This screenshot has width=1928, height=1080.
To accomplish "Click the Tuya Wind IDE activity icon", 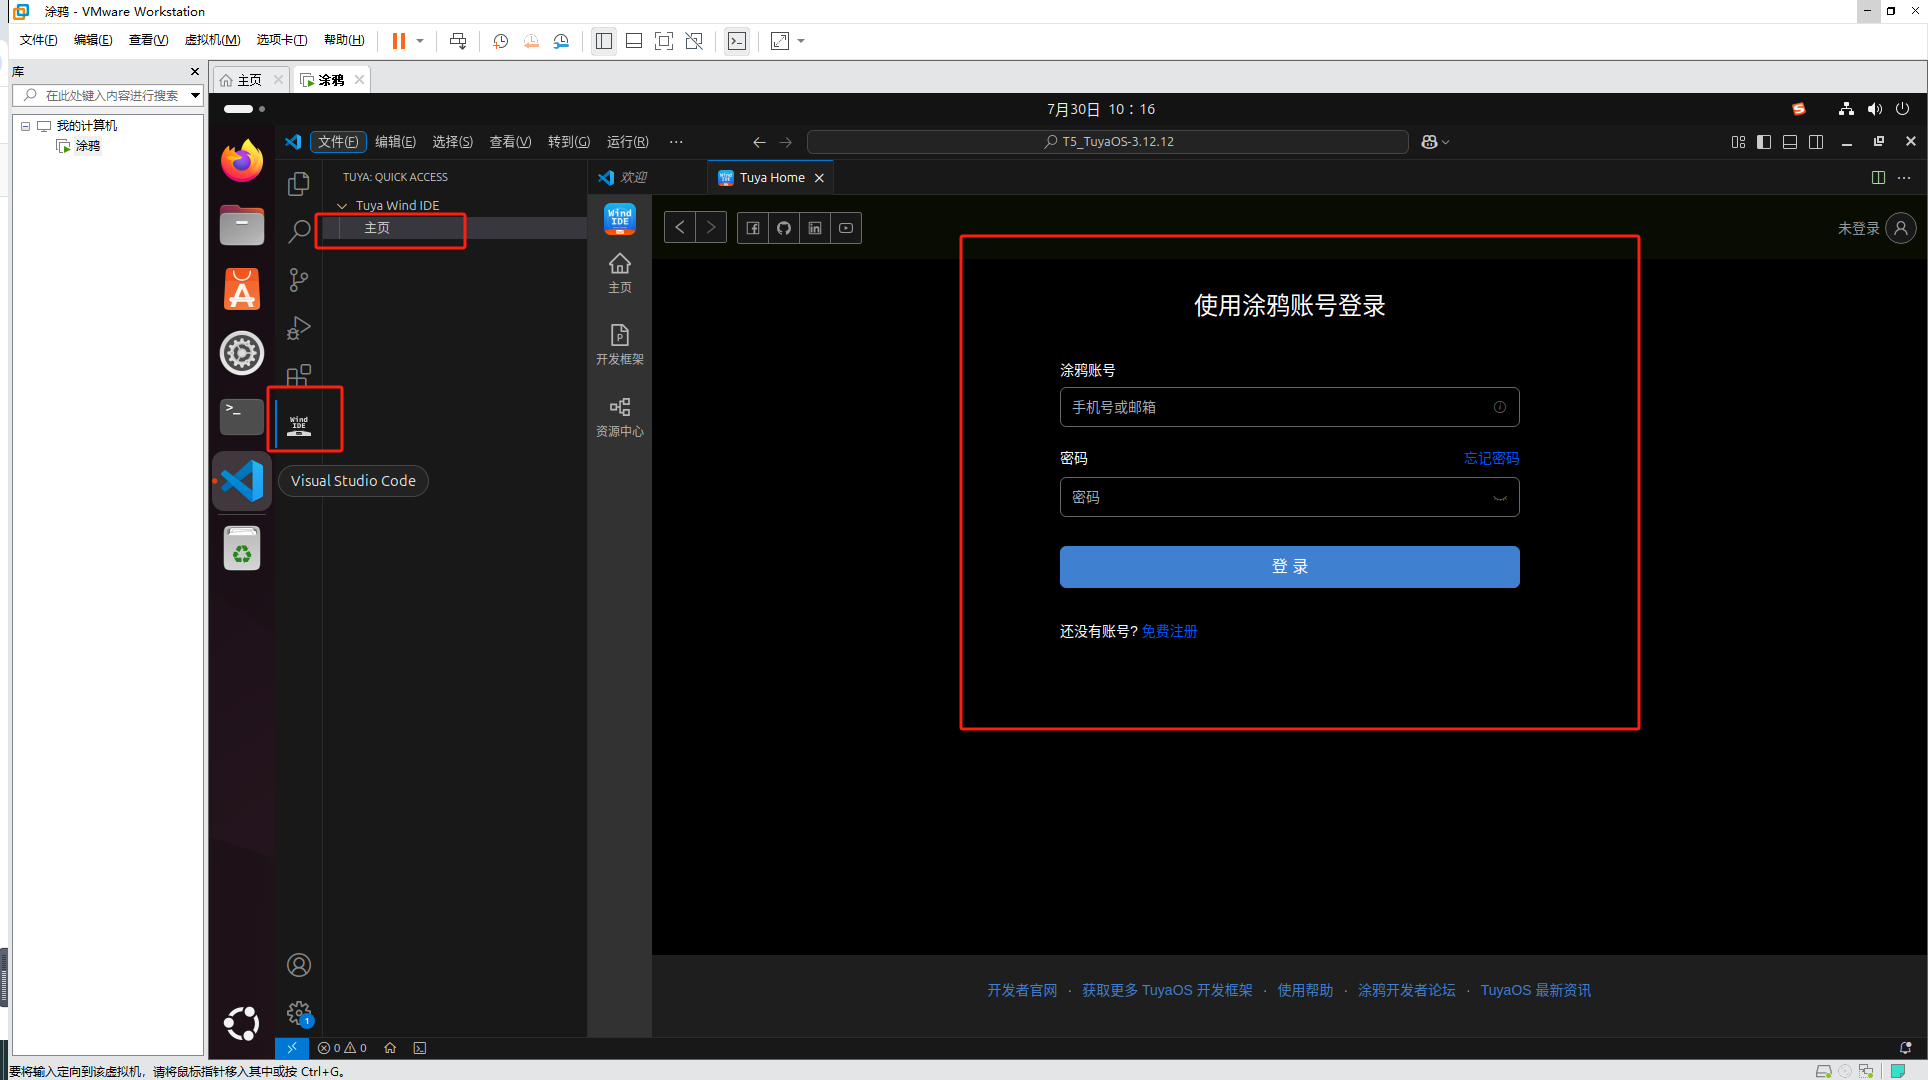I will [299, 424].
